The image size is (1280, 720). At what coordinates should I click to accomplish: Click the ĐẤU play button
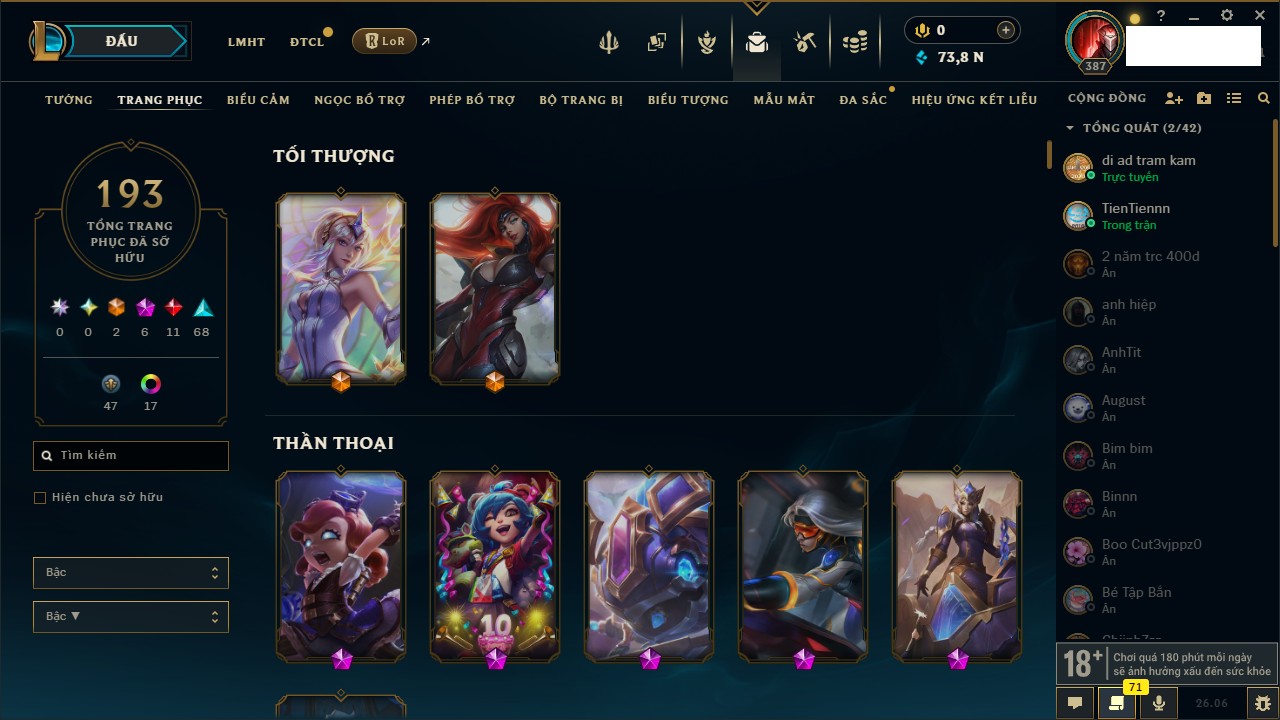(121, 41)
